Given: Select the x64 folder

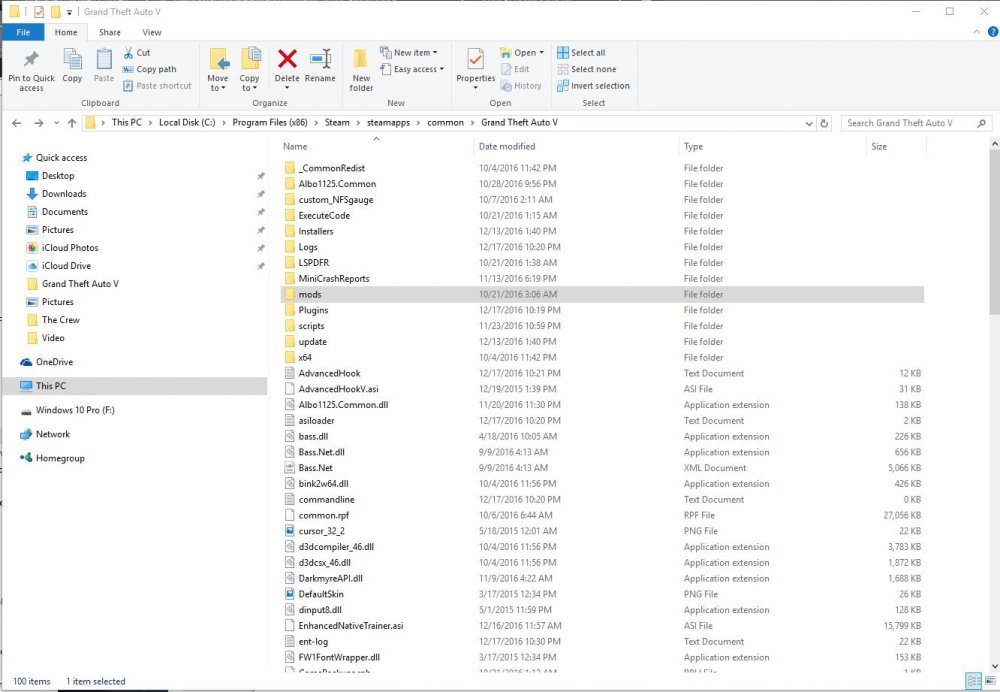Looking at the screenshot, I should click(x=305, y=357).
